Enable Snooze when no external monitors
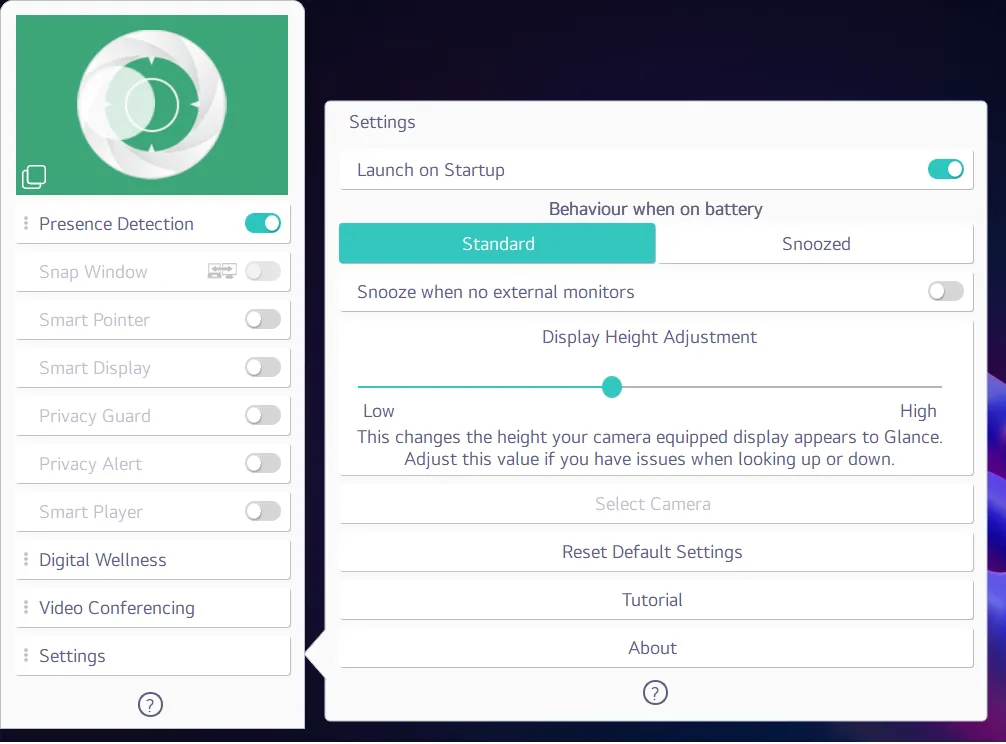Screen dimensions: 1006x744 coord(945,291)
